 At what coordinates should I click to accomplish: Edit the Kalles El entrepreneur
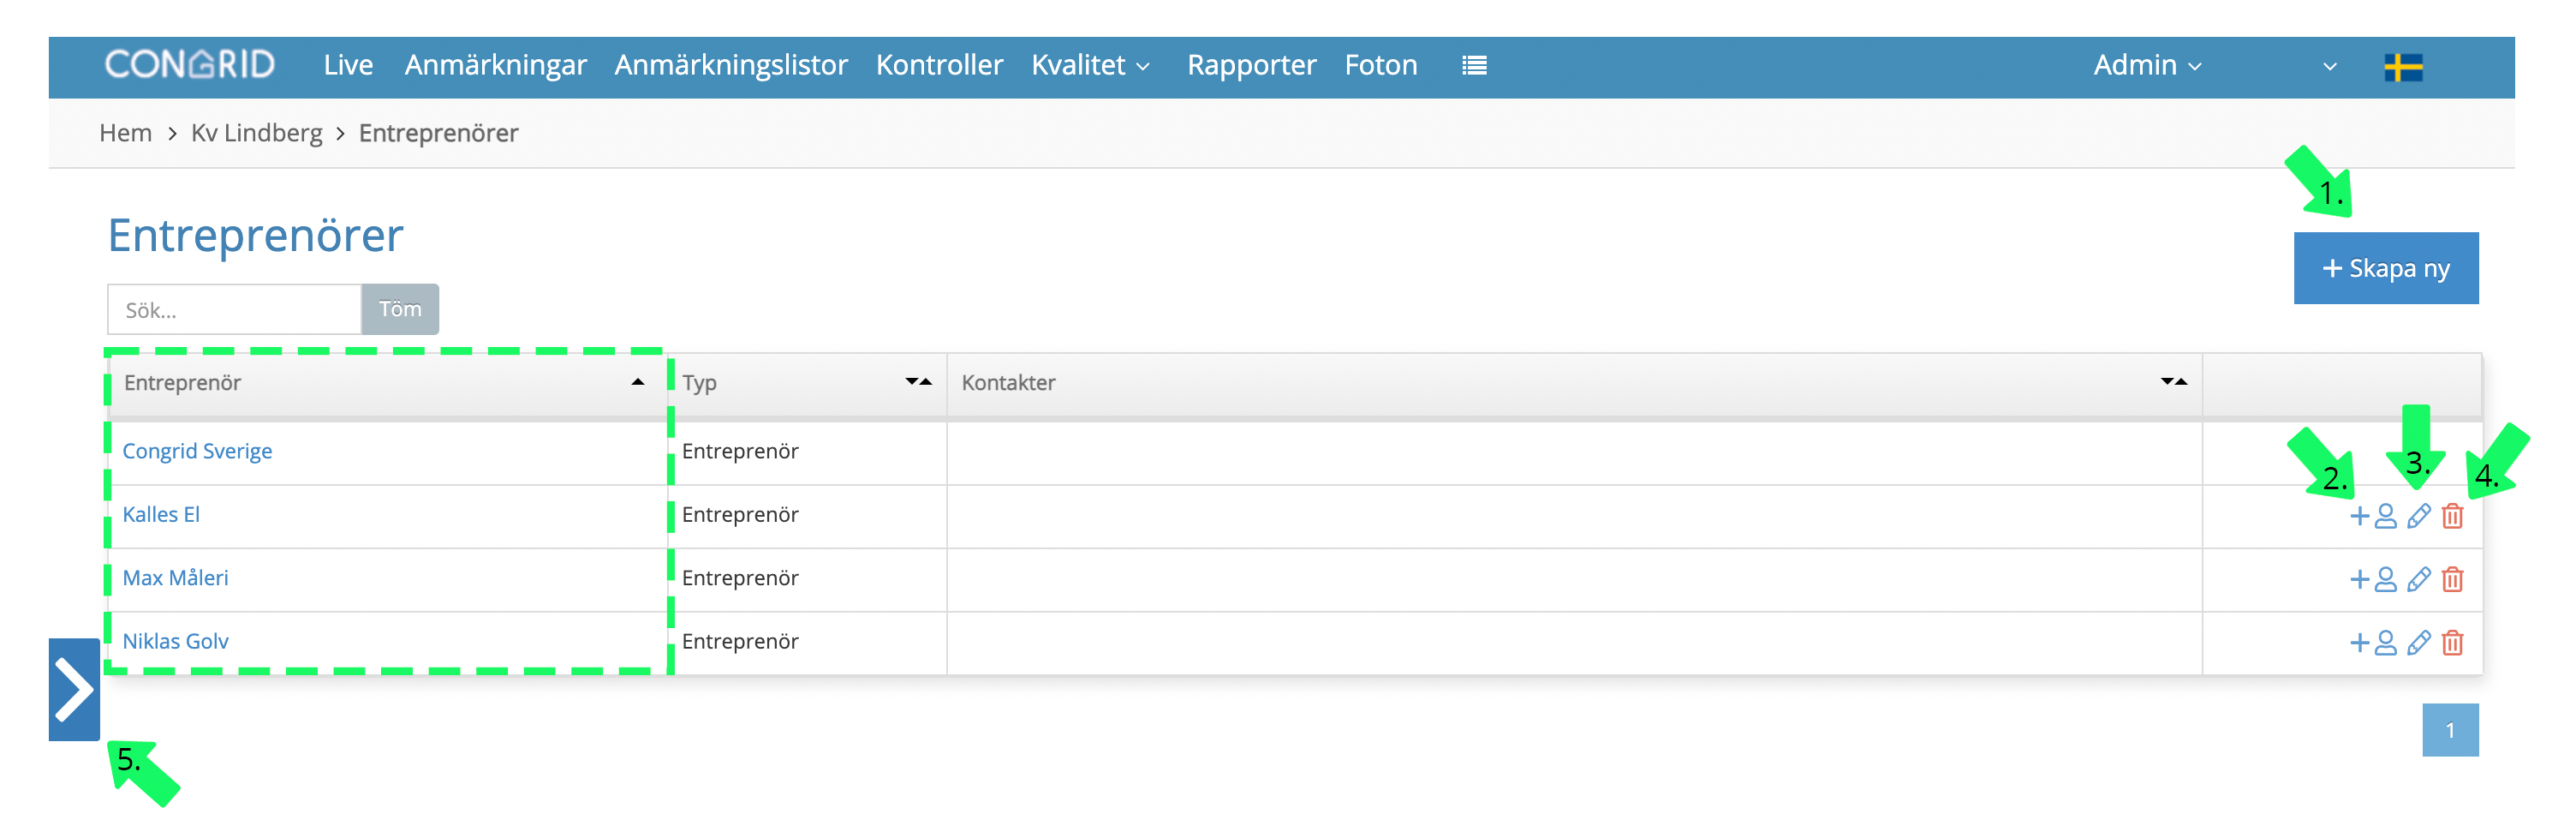click(2419, 516)
